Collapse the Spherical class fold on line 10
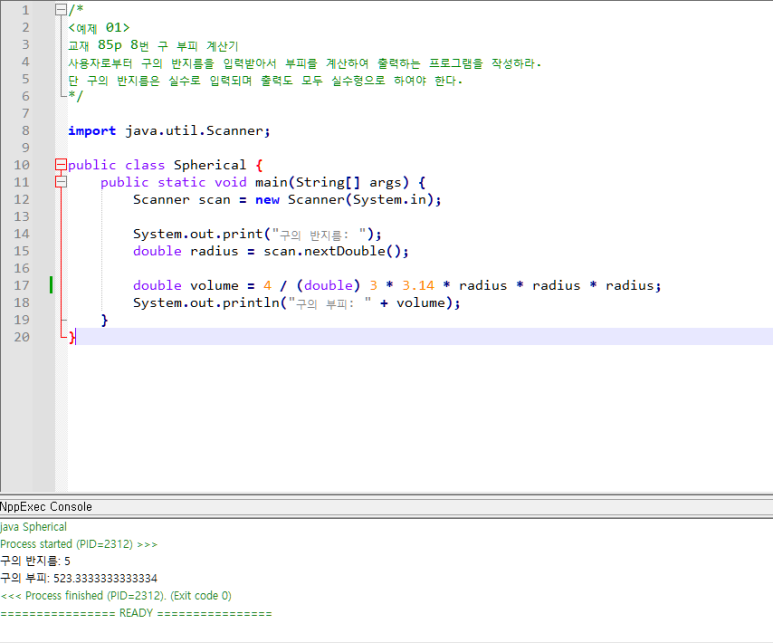The width and height of the screenshot is (773, 643). (x=61, y=165)
